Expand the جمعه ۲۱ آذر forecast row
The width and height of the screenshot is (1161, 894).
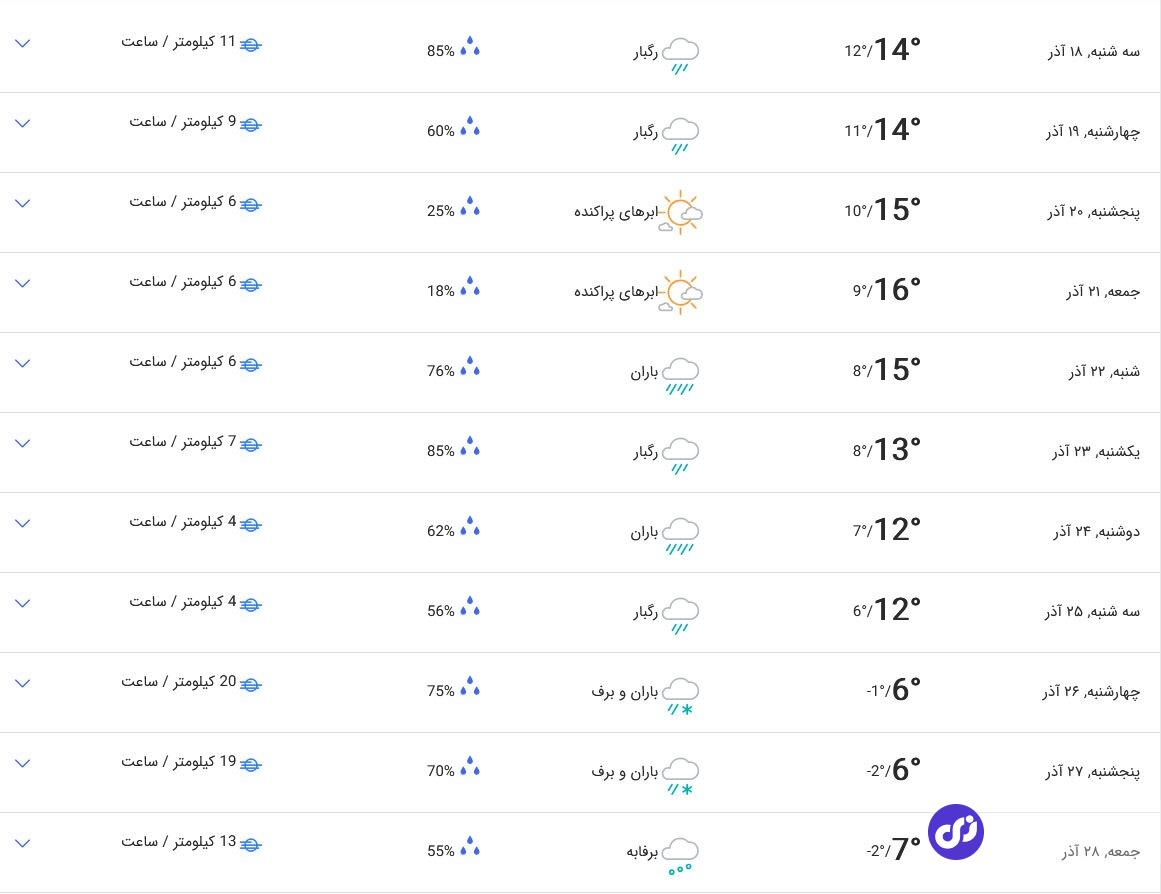click(23, 283)
